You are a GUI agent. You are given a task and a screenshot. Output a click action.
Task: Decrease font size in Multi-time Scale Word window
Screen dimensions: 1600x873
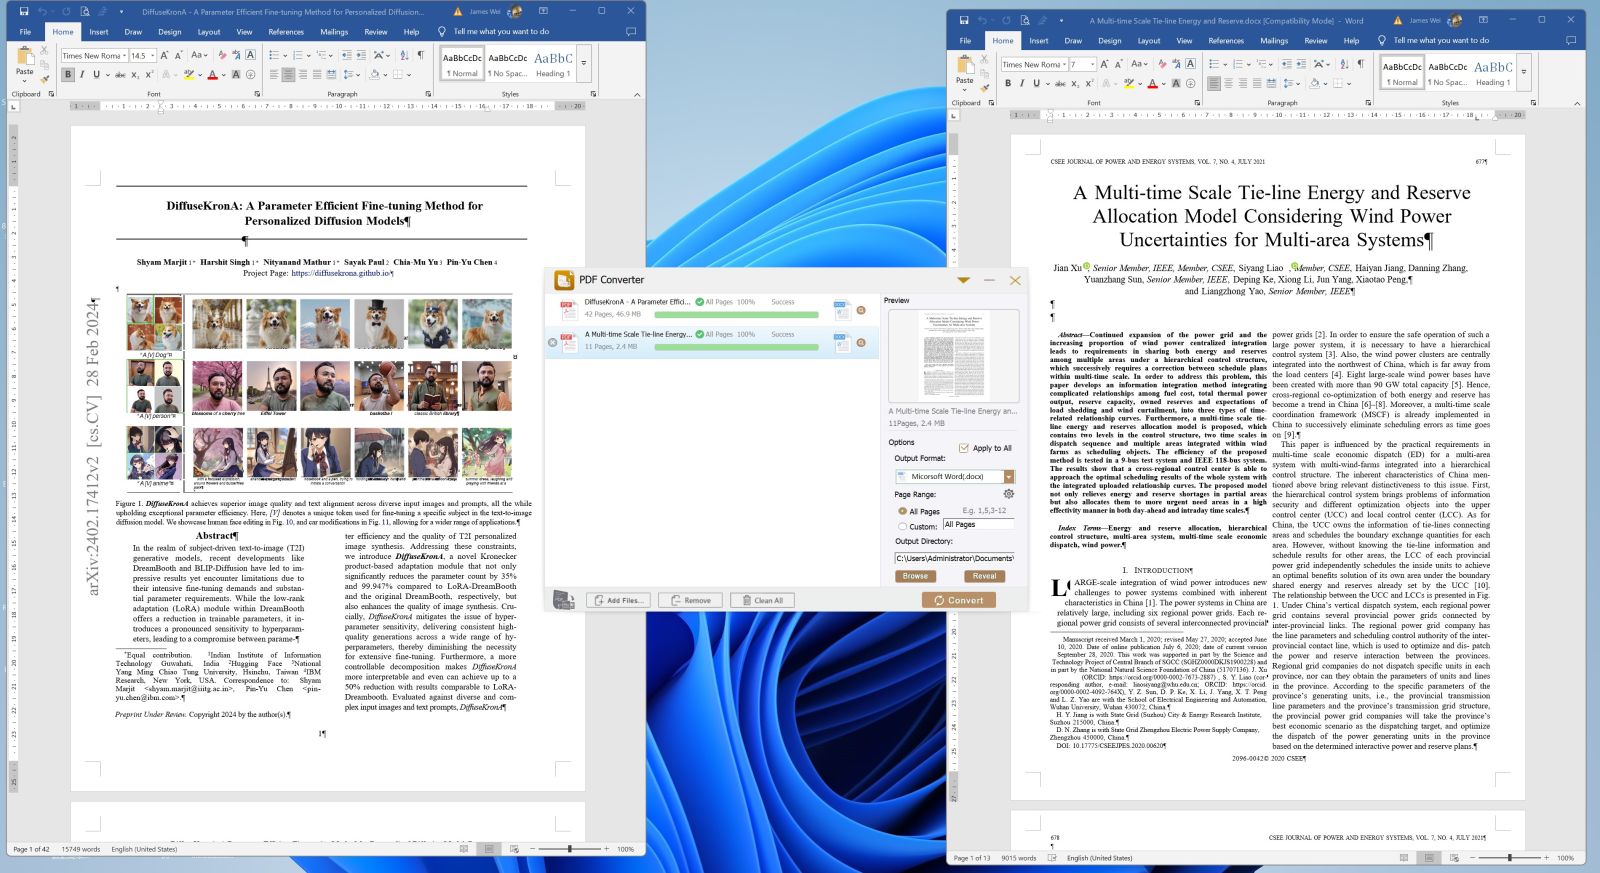(1119, 64)
